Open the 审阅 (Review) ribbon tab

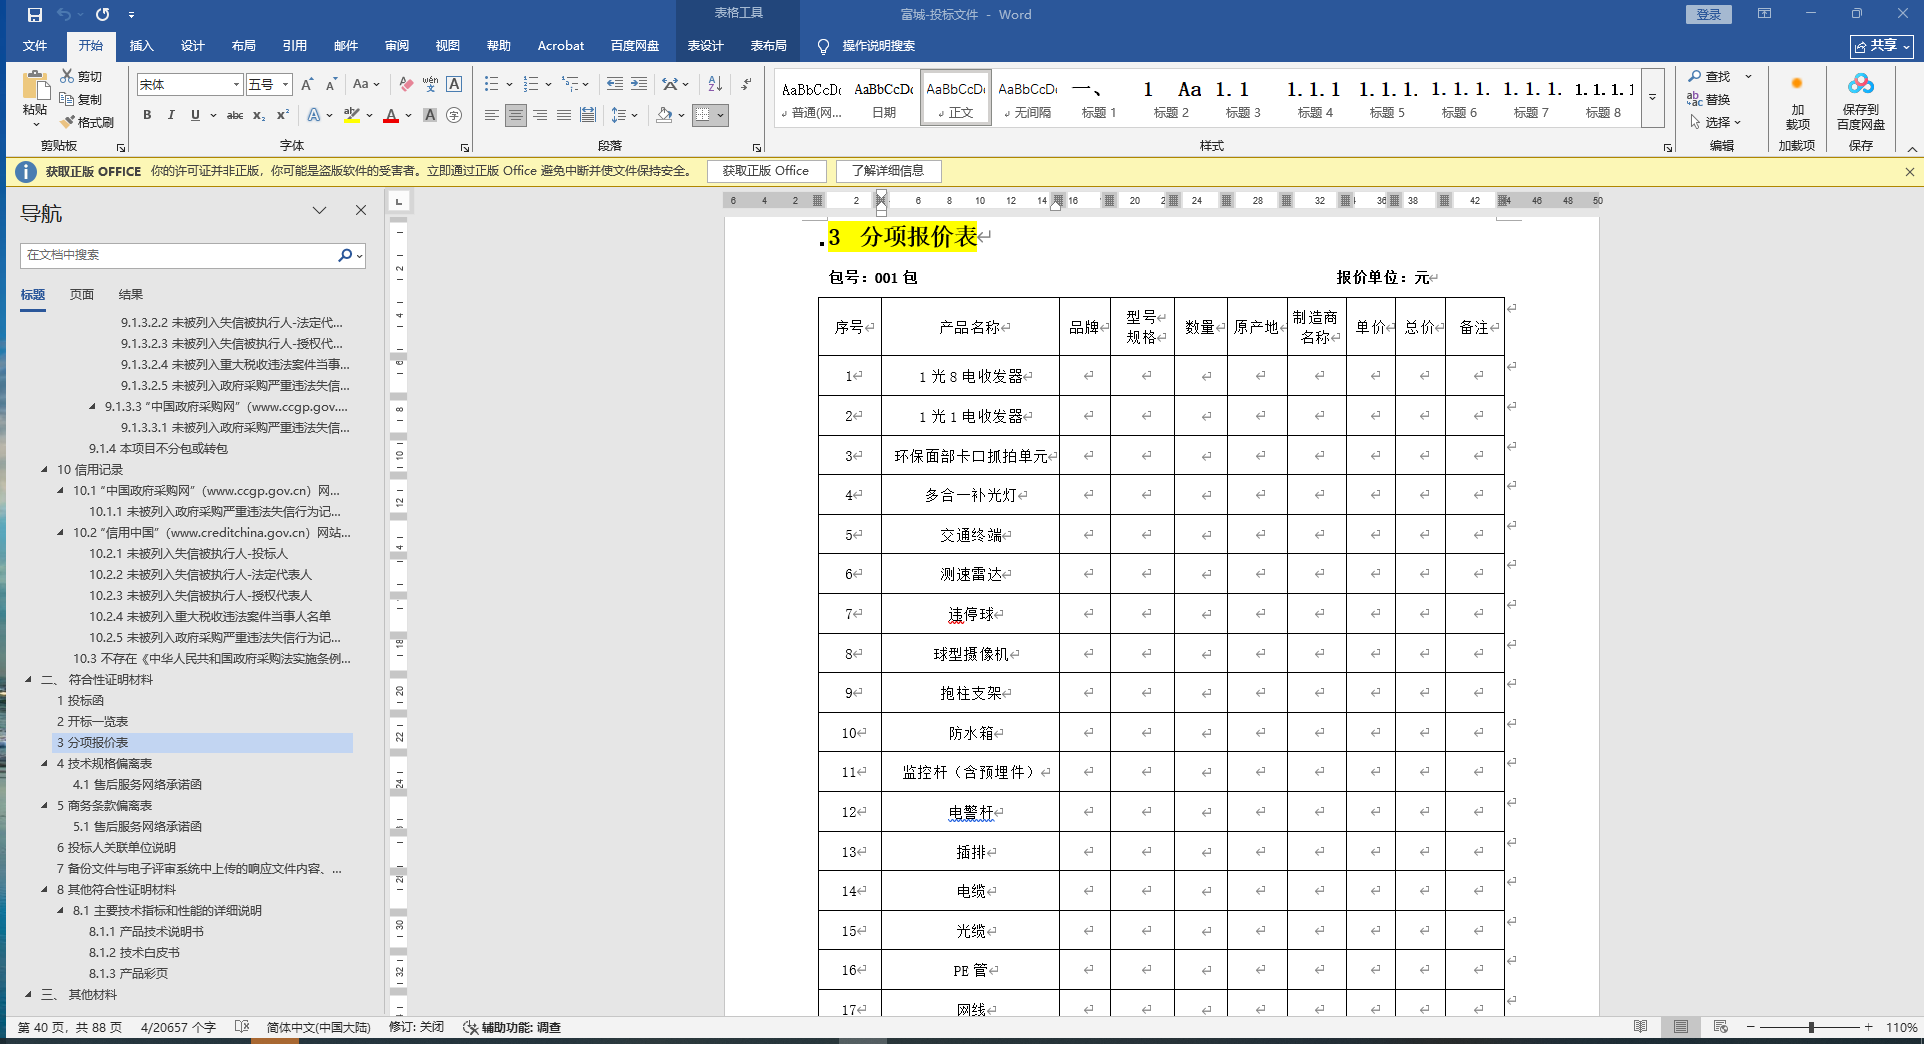(397, 45)
